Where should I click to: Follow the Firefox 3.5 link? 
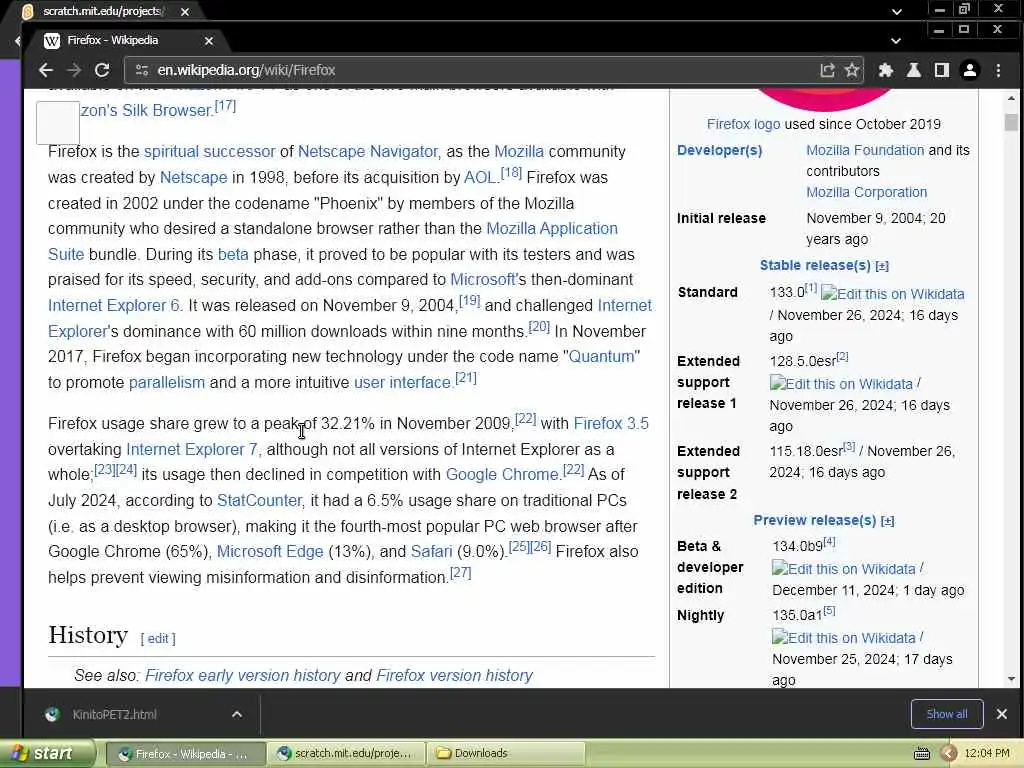611,424
